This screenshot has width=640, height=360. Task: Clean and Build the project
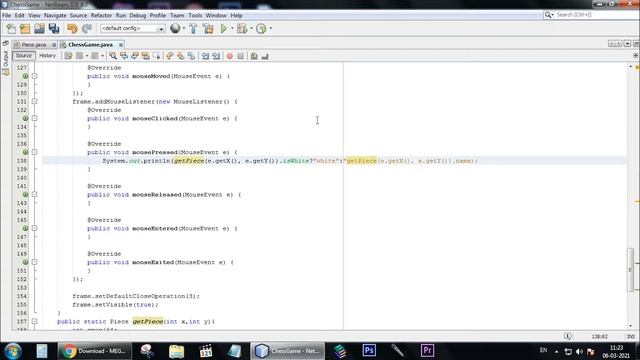pyautogui.click(x=208, y=29)
